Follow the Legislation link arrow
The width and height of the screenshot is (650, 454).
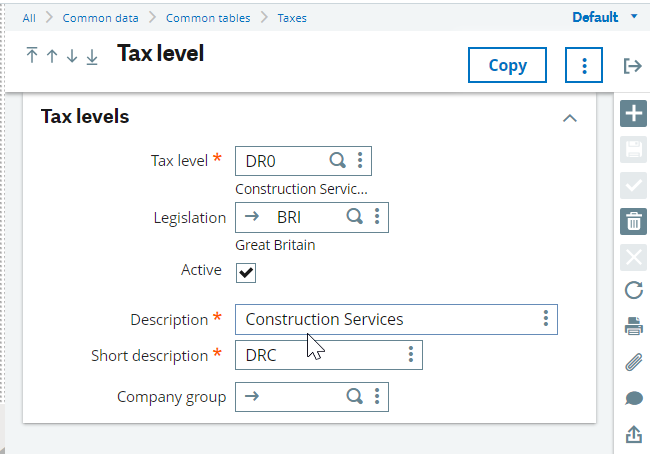click(252, 216)
